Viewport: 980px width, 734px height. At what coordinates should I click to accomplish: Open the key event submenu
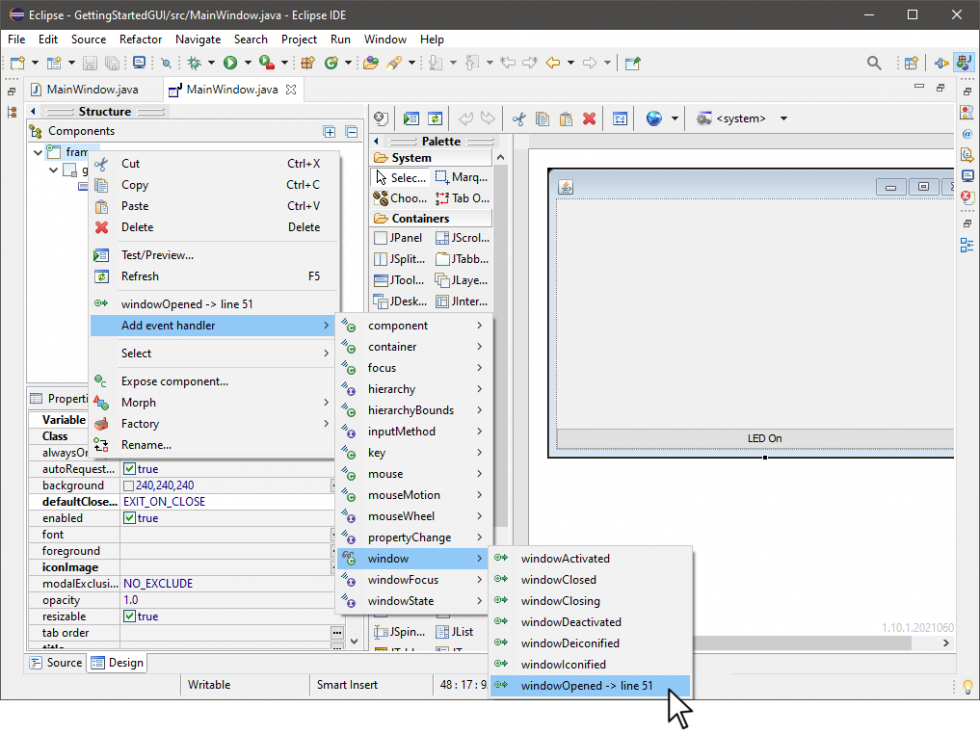click(x=413, y=453)
